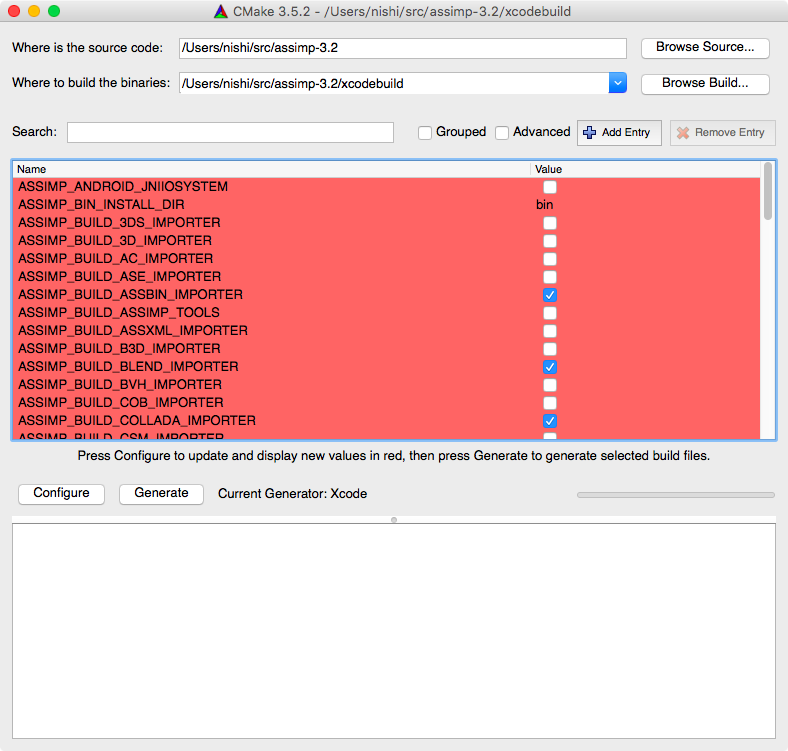Click the Add Entry button
788x751 pixels.
619,133
